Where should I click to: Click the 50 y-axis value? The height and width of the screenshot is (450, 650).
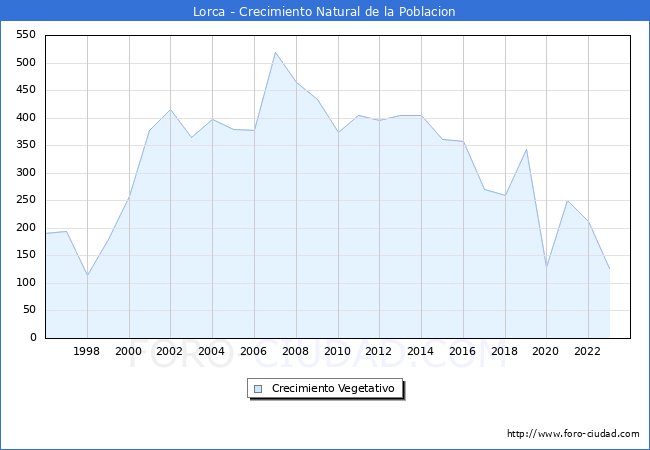click(x=29, y=310)
